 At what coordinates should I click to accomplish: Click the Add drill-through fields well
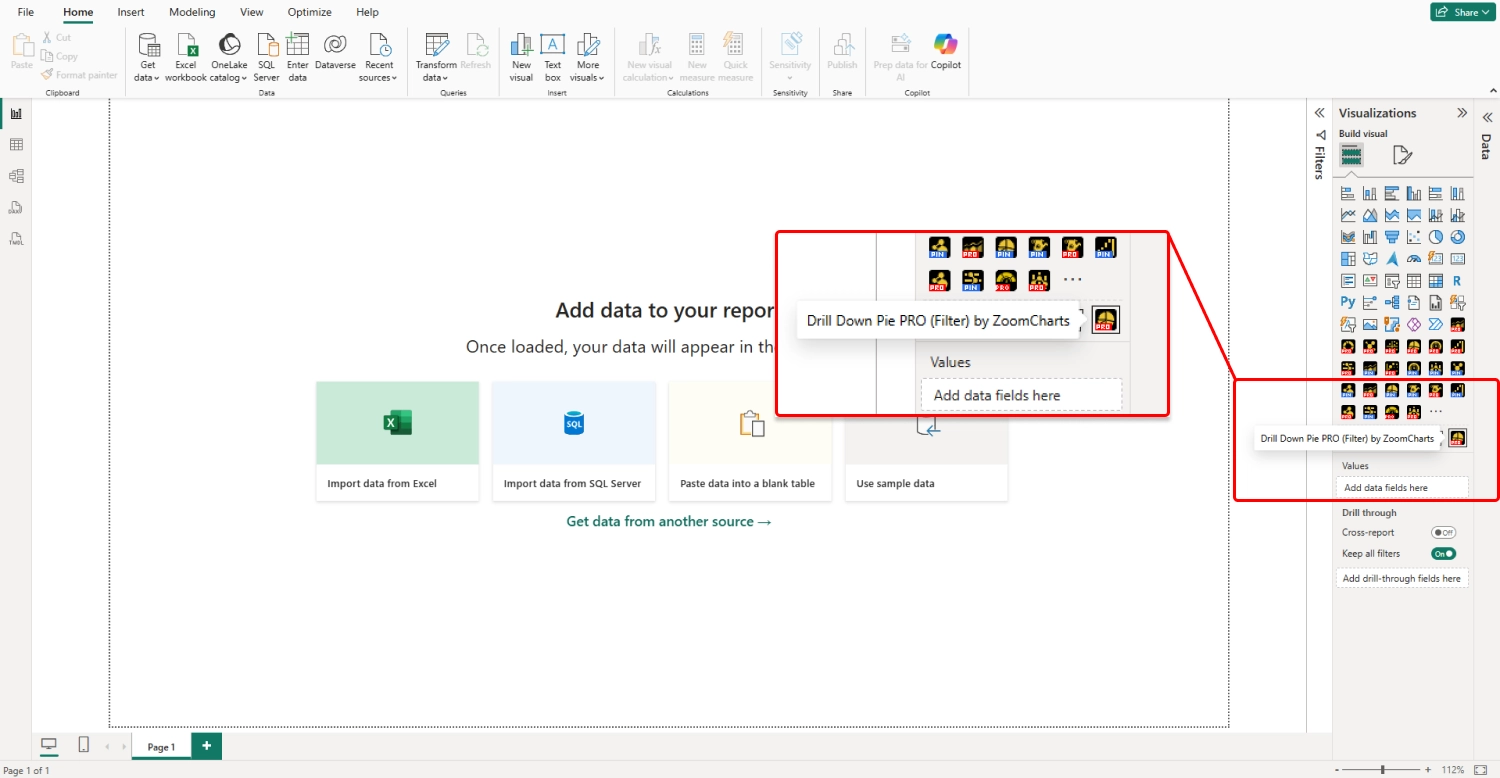pyautogui.click(x=1402, y=578)
